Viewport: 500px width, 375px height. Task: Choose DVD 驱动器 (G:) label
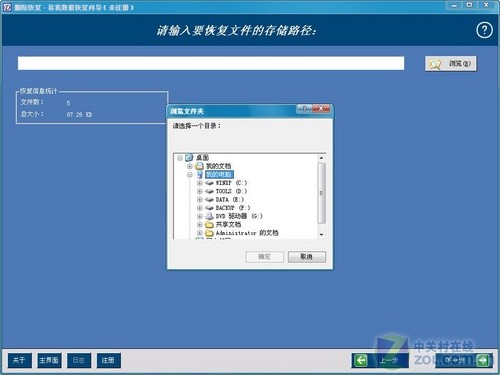[239, 216]
